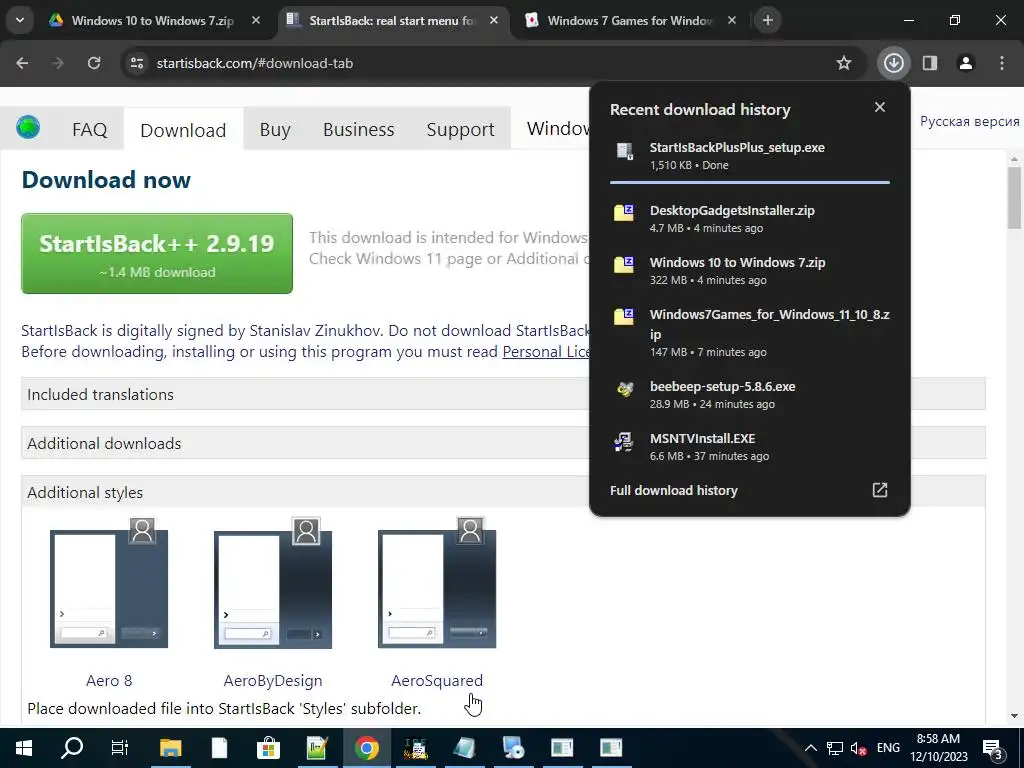1024x768 pixels.
Task: Click the Aero 8 style thumbnail
Action: [x=109, y=583]
